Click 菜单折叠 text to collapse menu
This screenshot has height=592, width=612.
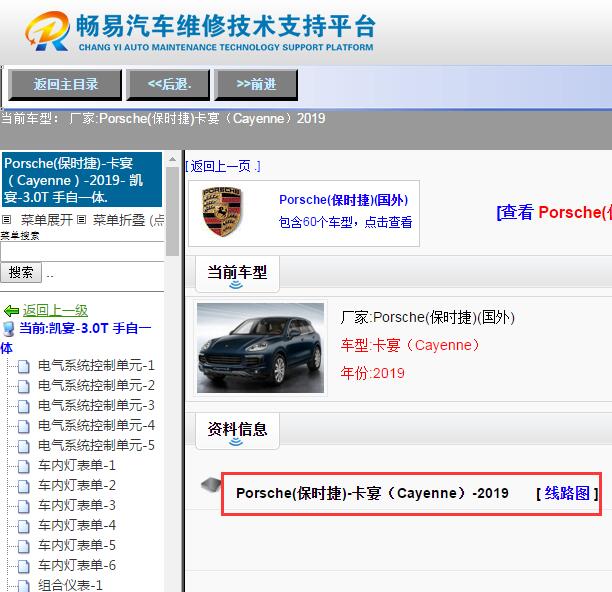tap(119, 220)
